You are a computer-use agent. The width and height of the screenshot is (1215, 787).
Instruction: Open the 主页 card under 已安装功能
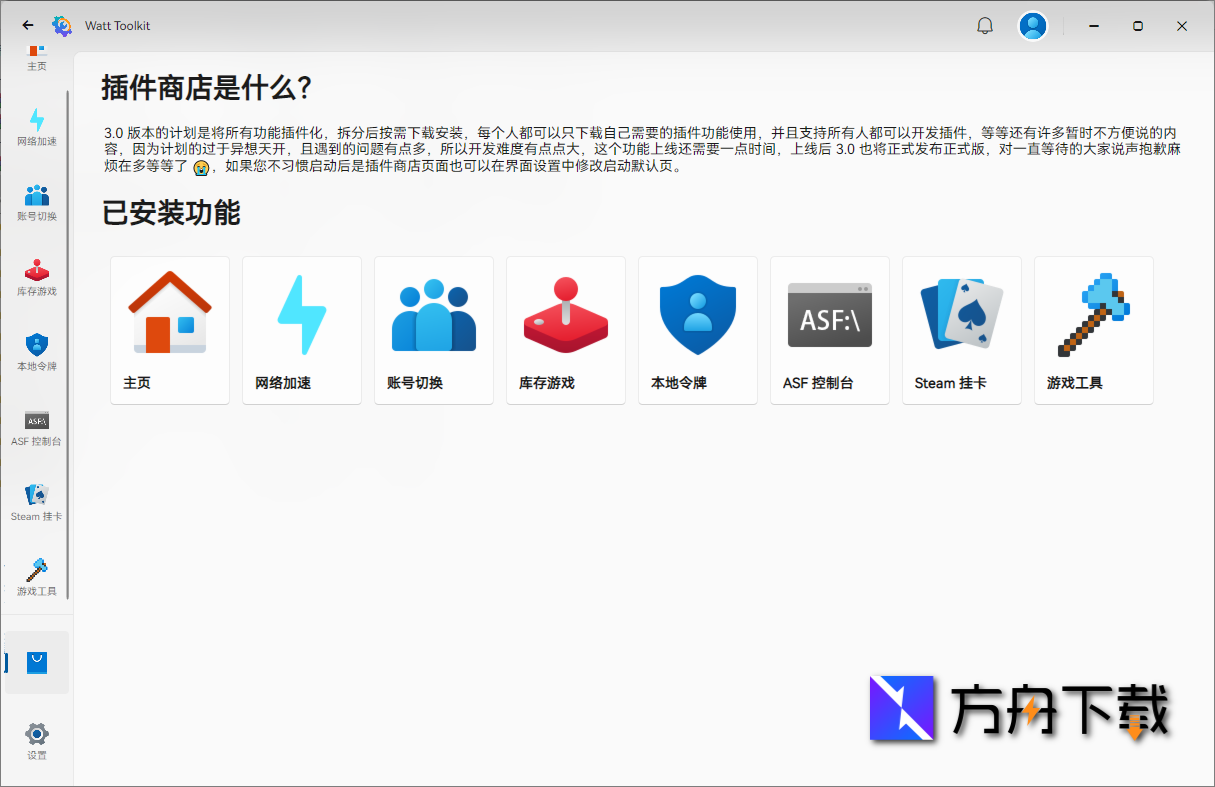pos(169,330)
